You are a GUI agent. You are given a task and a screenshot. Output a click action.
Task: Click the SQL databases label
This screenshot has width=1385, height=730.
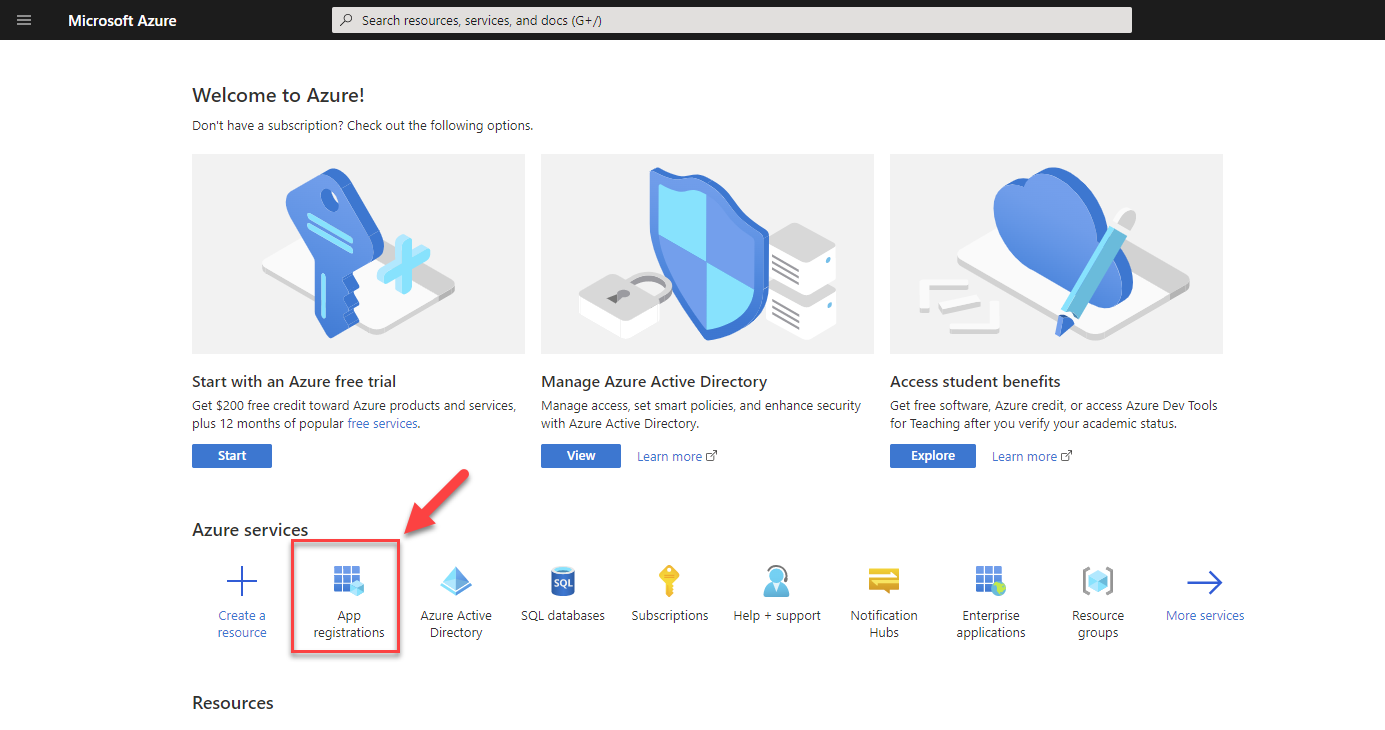[x=563, y=616]
